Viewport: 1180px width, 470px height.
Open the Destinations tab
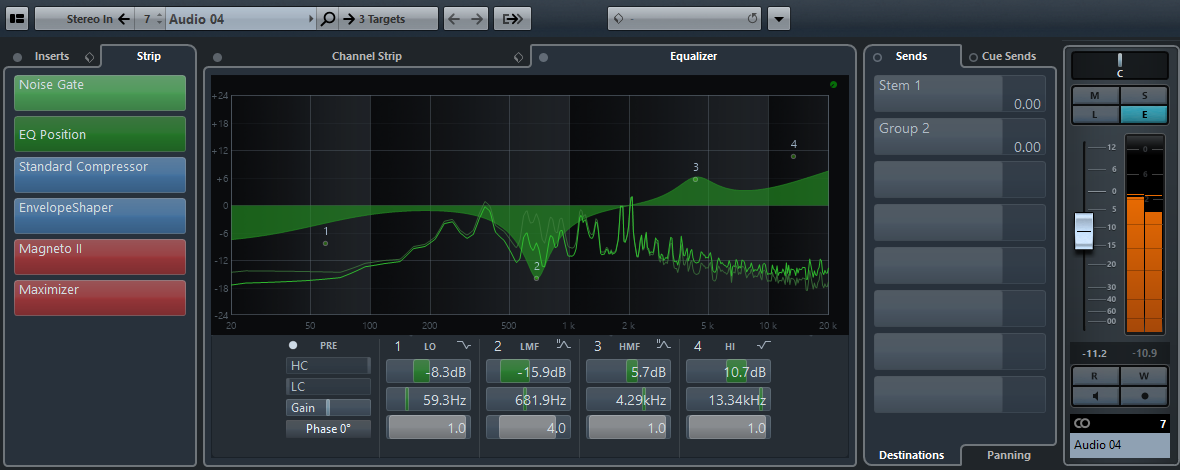pos(911,455)
